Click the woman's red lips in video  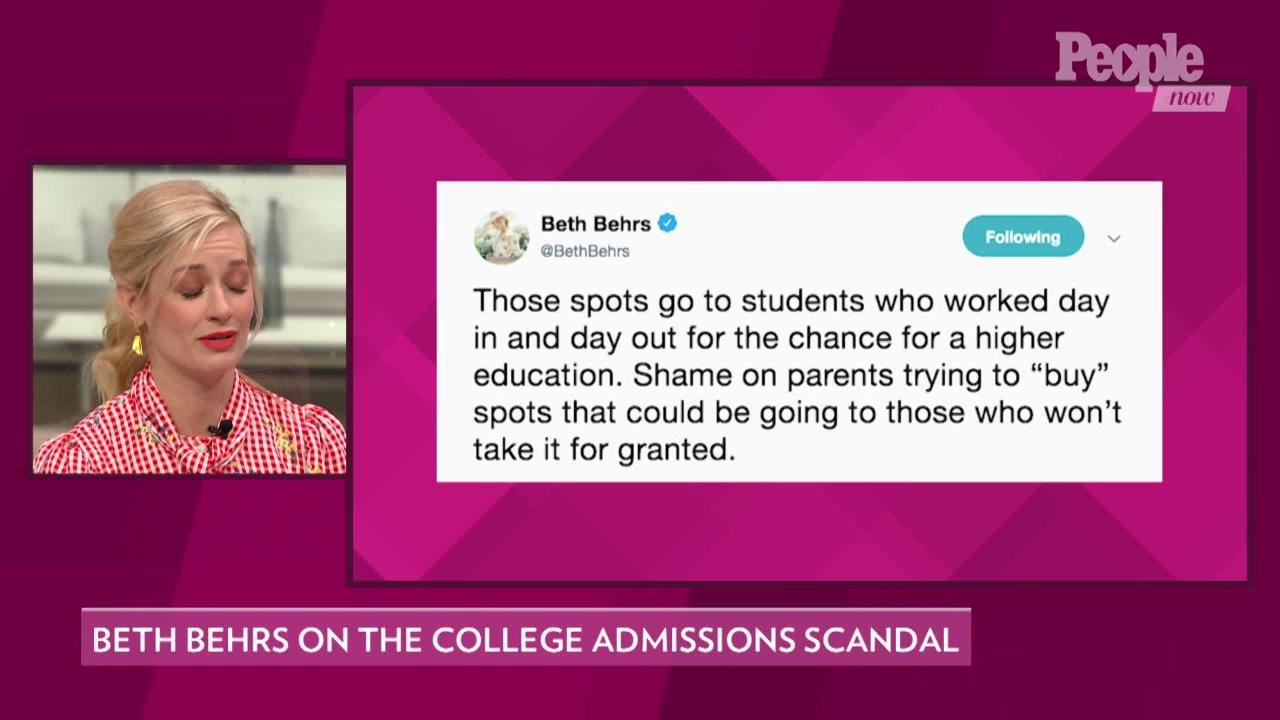point(217,339)
